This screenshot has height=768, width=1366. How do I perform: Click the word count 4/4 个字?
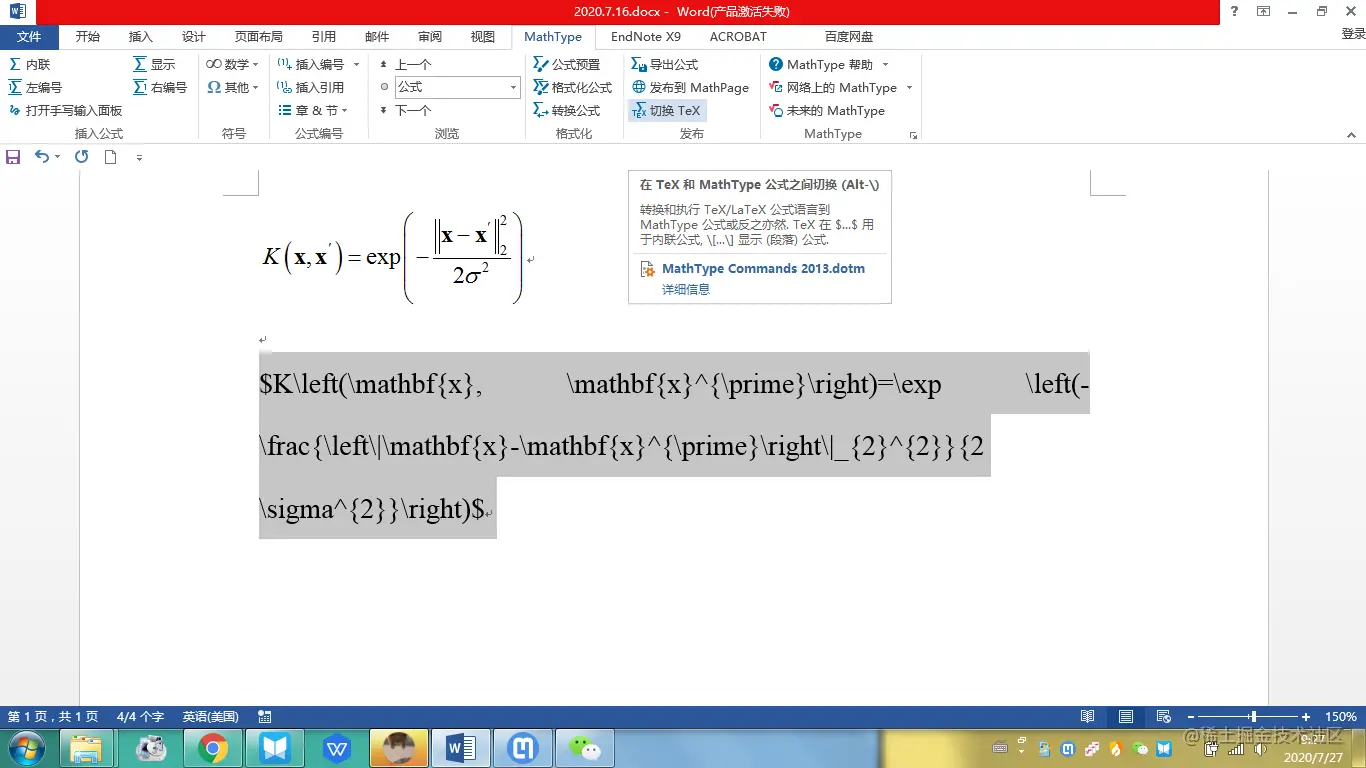pos(140,717)
